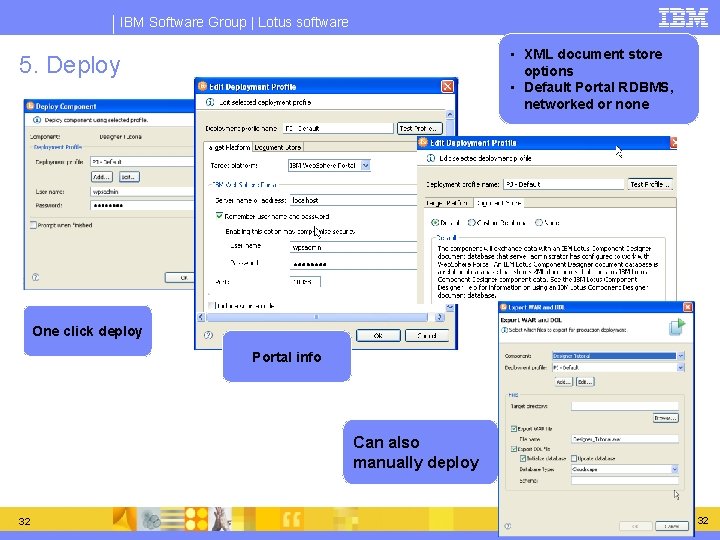Viewport: 720px width, 540px height.
Task: Enable the Update database checkbox
Action: 574,458
